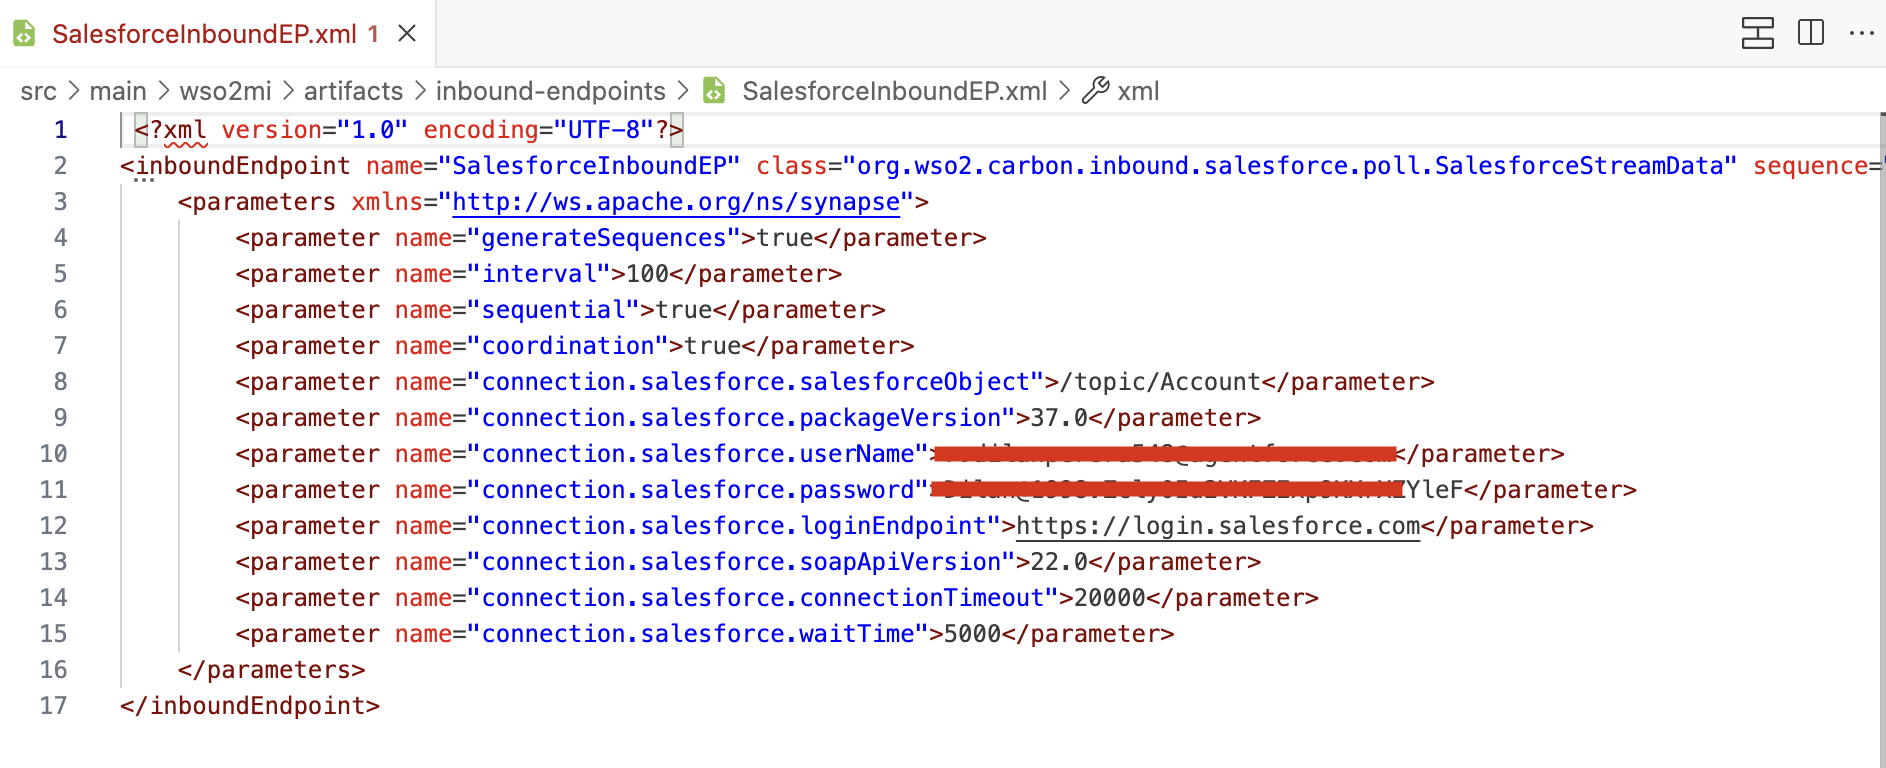Click the 5000 waitTime value

(x=973, y=634)
